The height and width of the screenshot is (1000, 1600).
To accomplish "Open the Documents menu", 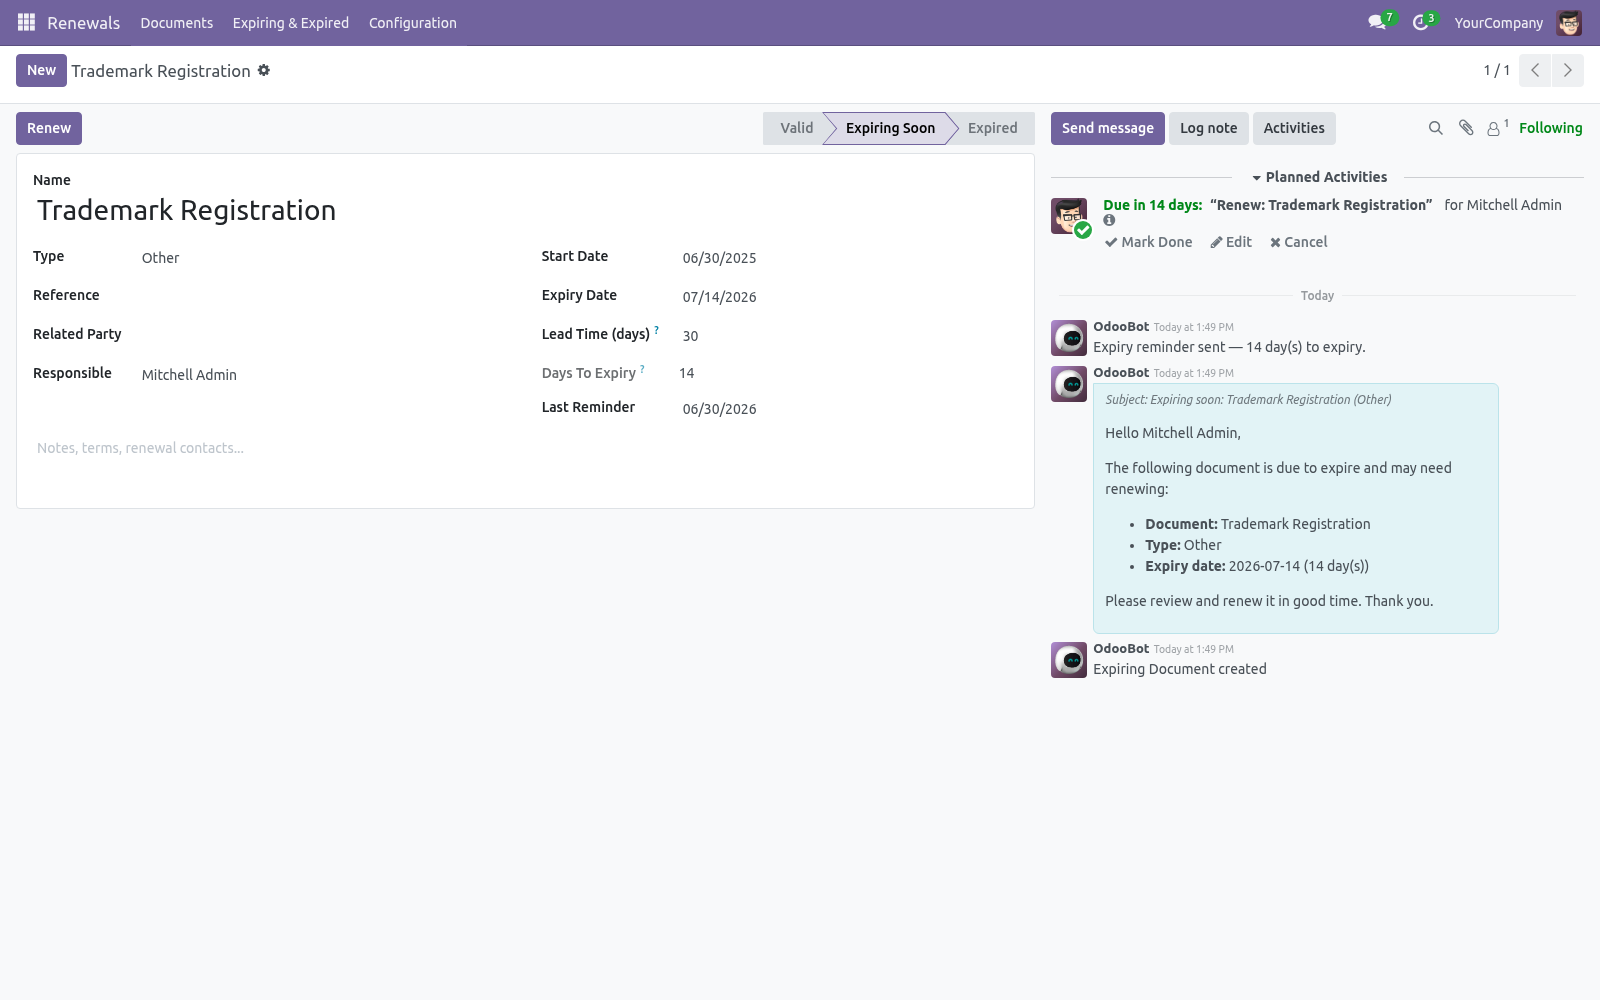I will click(x=177, y=23).
